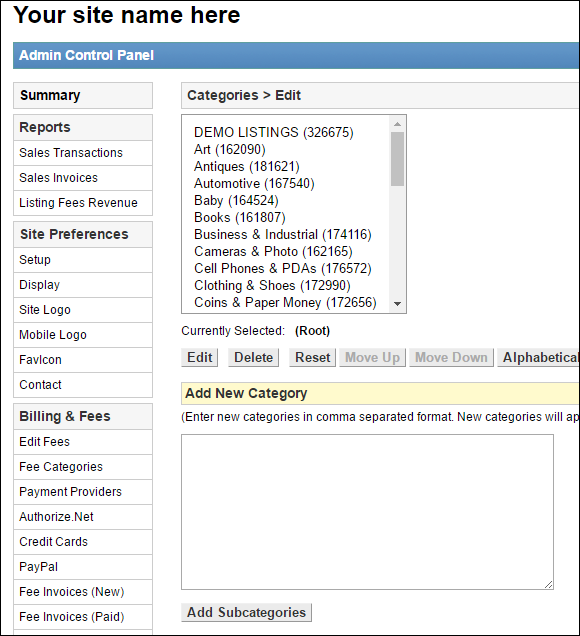Open Sales Transactions report

click(x=83, y=153)
